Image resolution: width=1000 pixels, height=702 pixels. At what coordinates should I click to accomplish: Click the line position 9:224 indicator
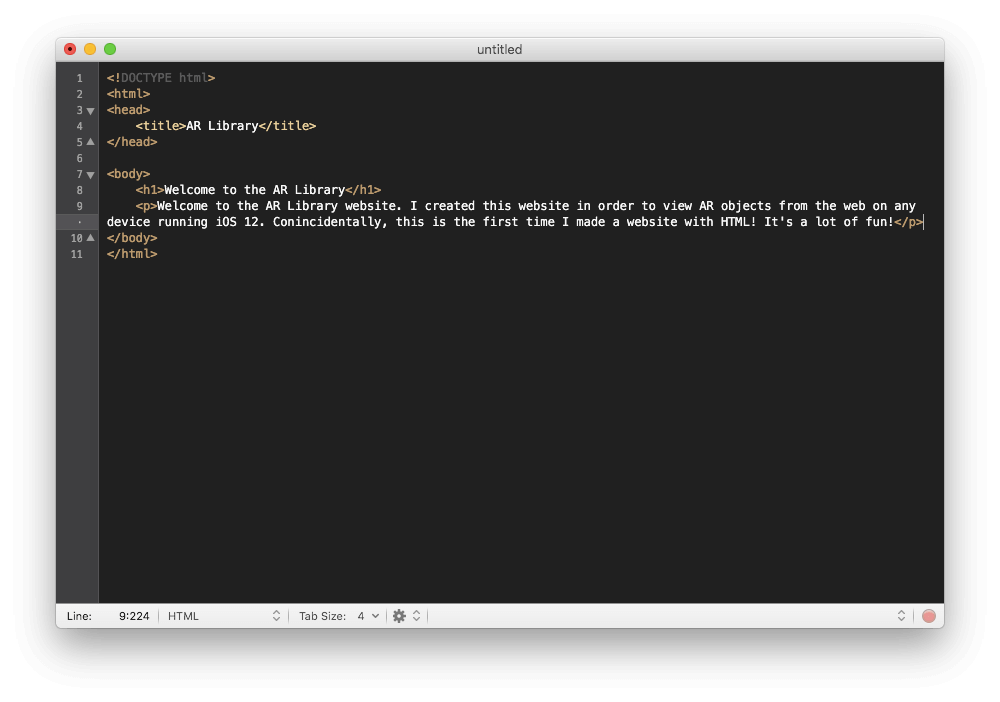pyautogui.click(x=134, y=616)
